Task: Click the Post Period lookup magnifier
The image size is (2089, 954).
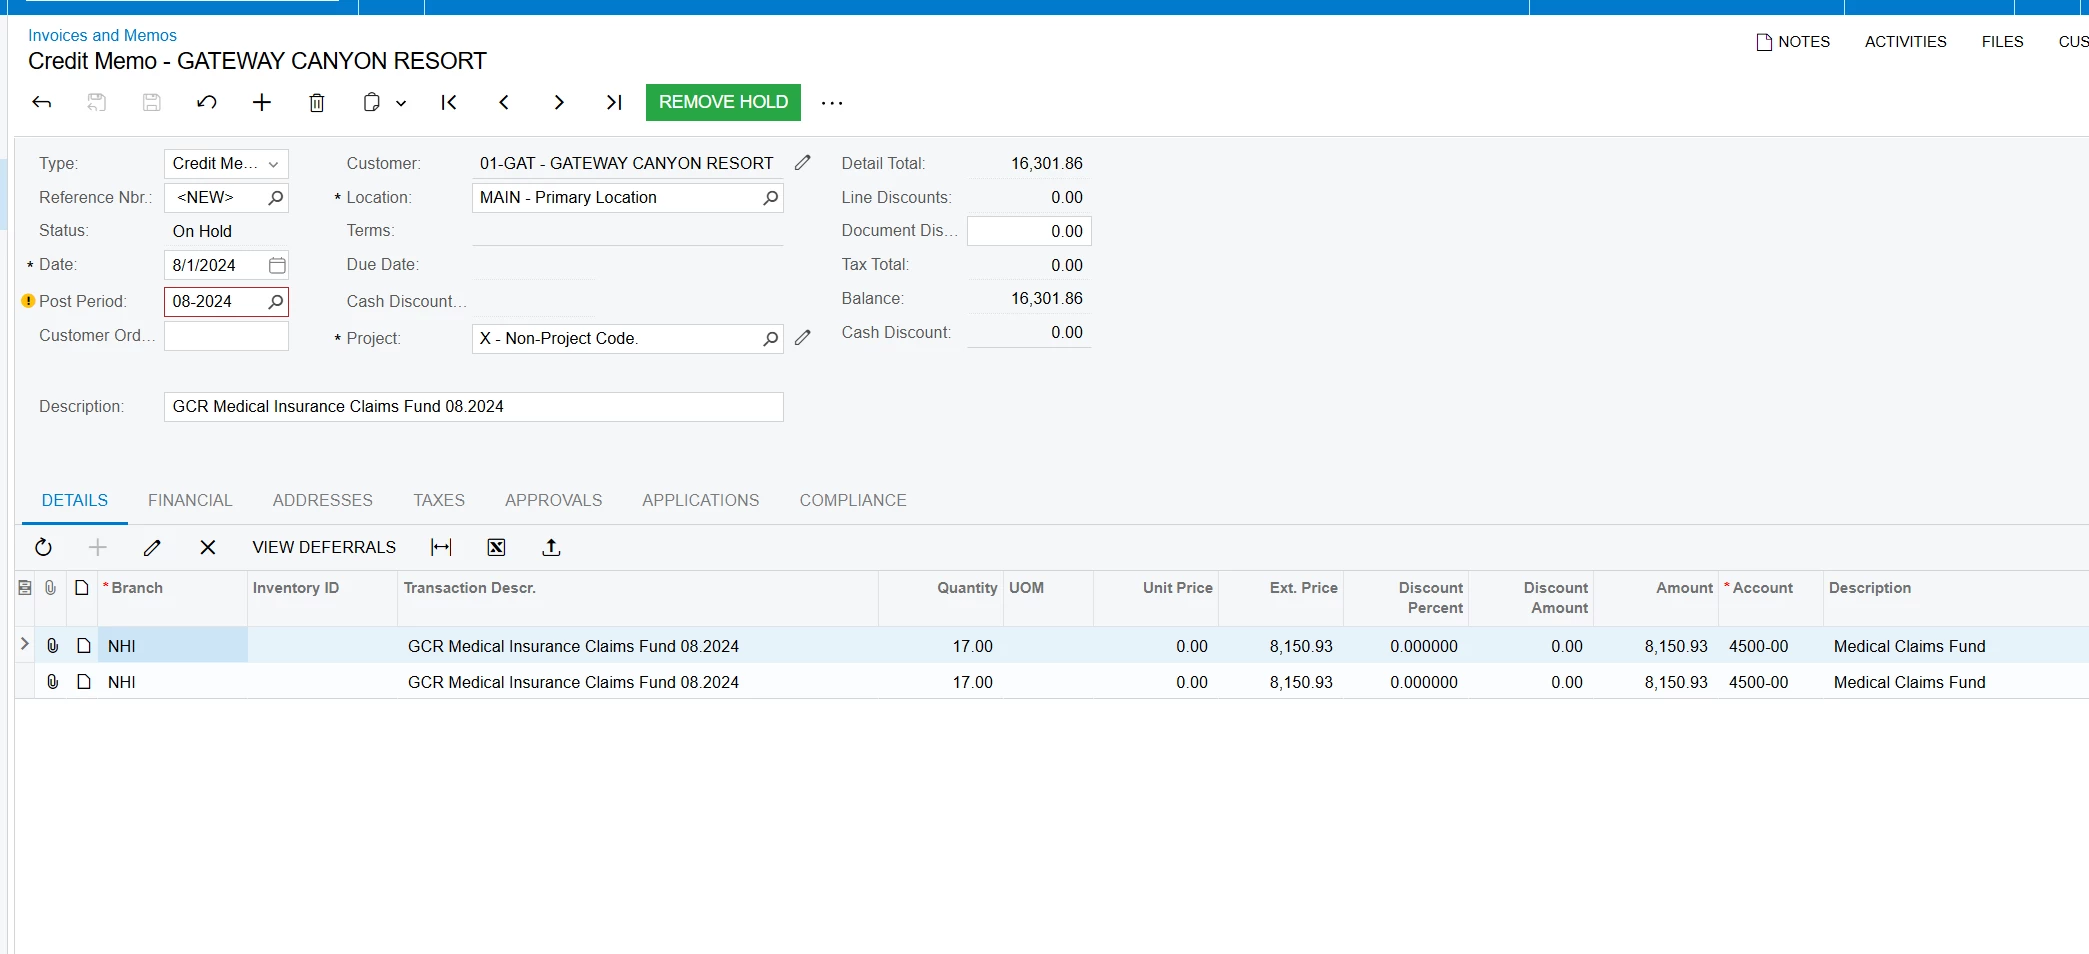Action: tap(276, 301)
